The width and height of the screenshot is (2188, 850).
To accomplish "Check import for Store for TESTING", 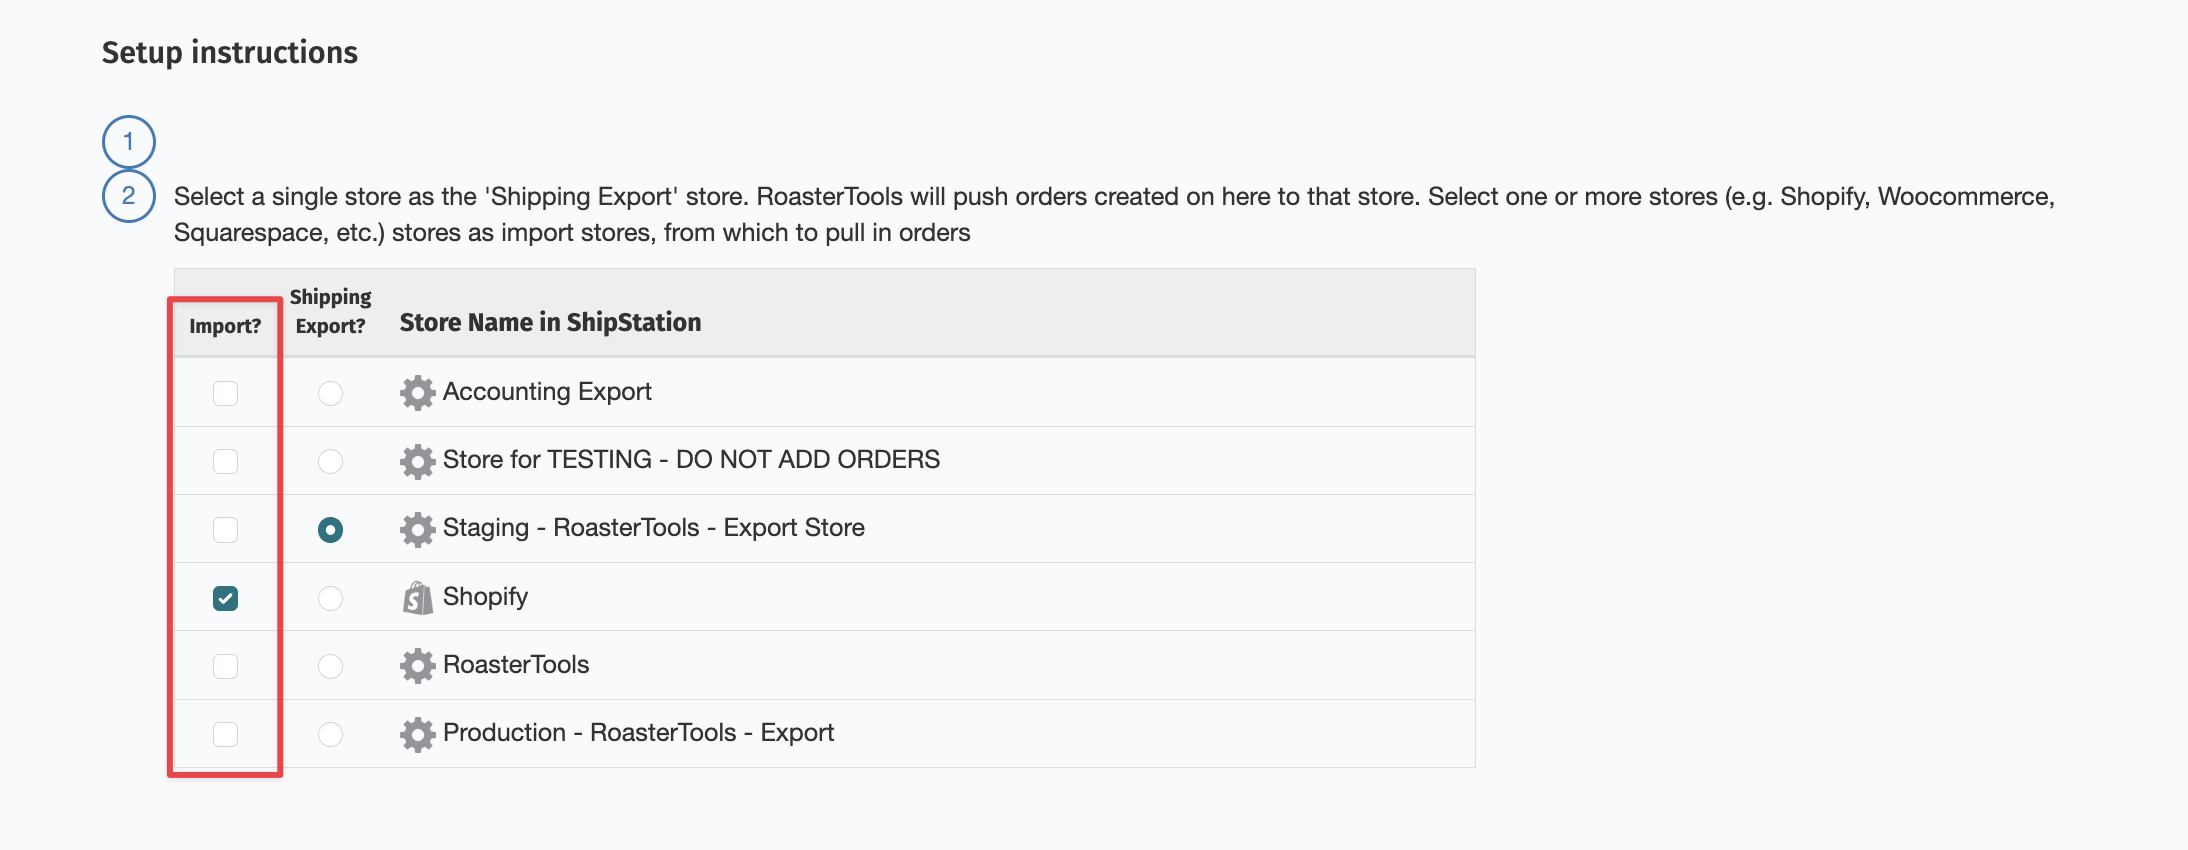I will [x=226, y=461].
